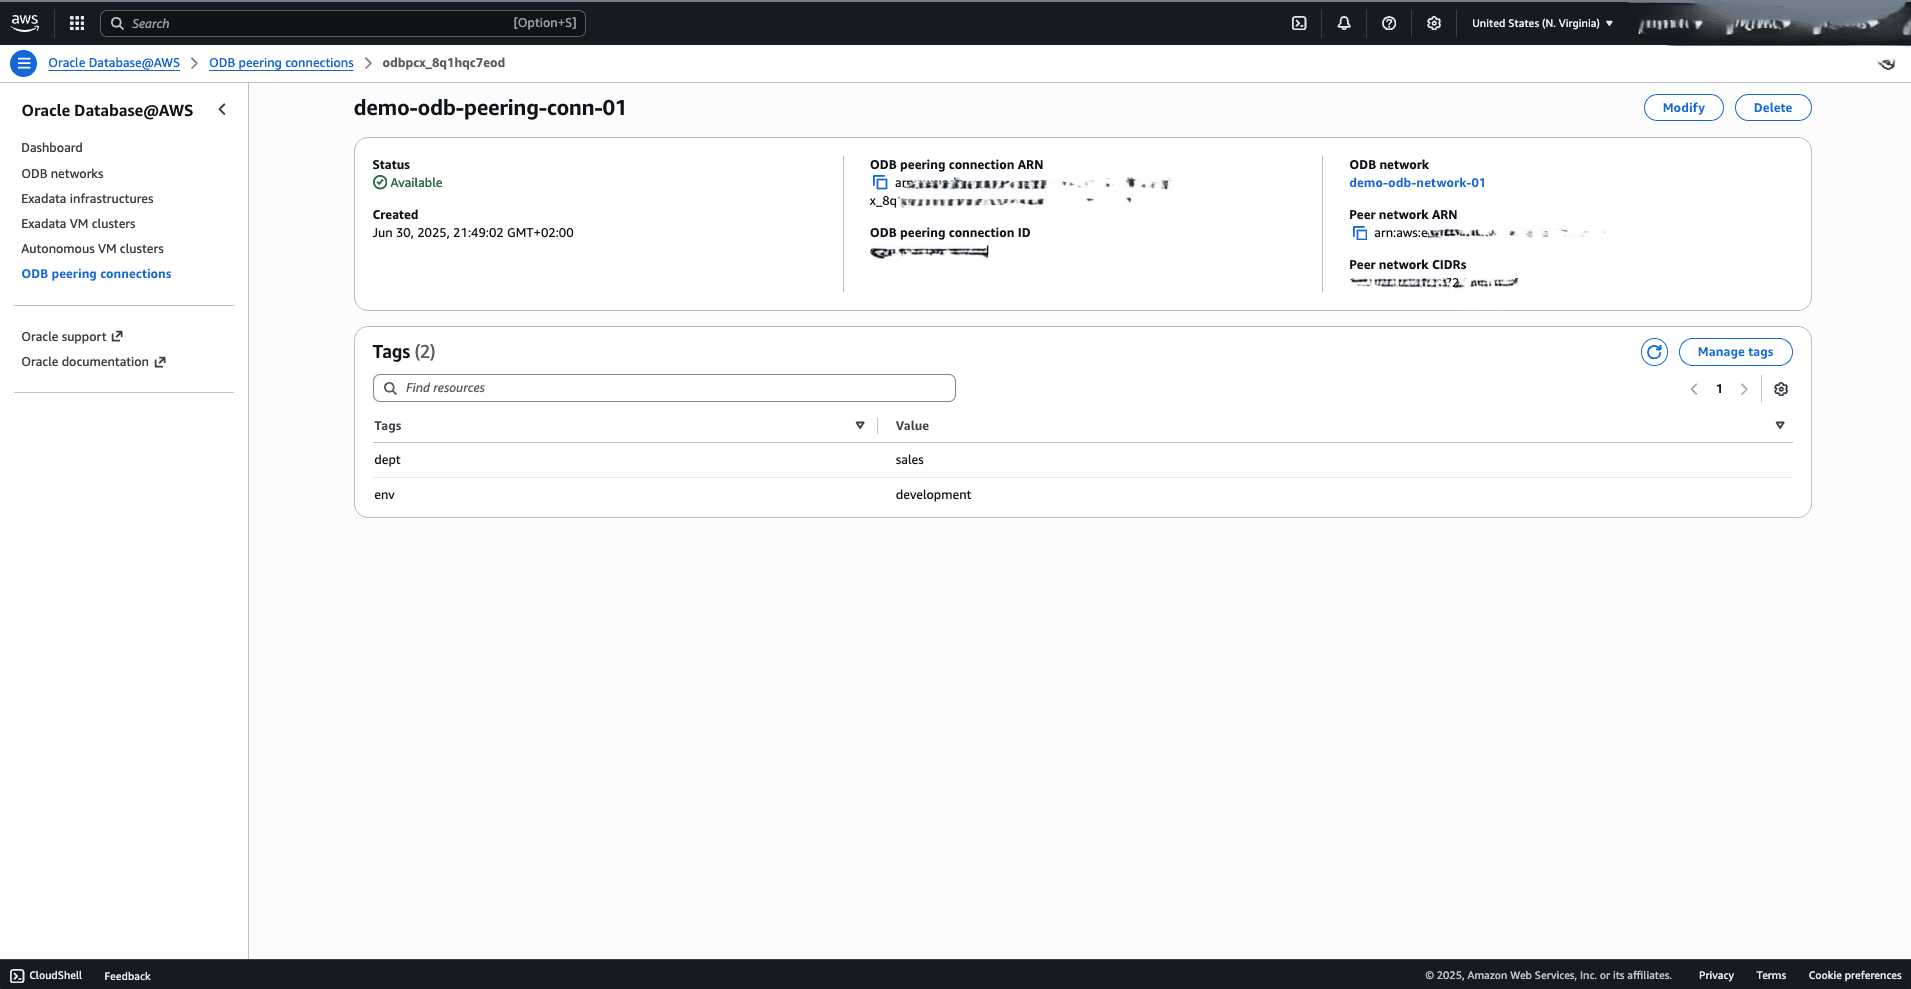Screen dimensions: 1911x989
Task: Go to page 1 of tags pagination
Action: 1719,389
